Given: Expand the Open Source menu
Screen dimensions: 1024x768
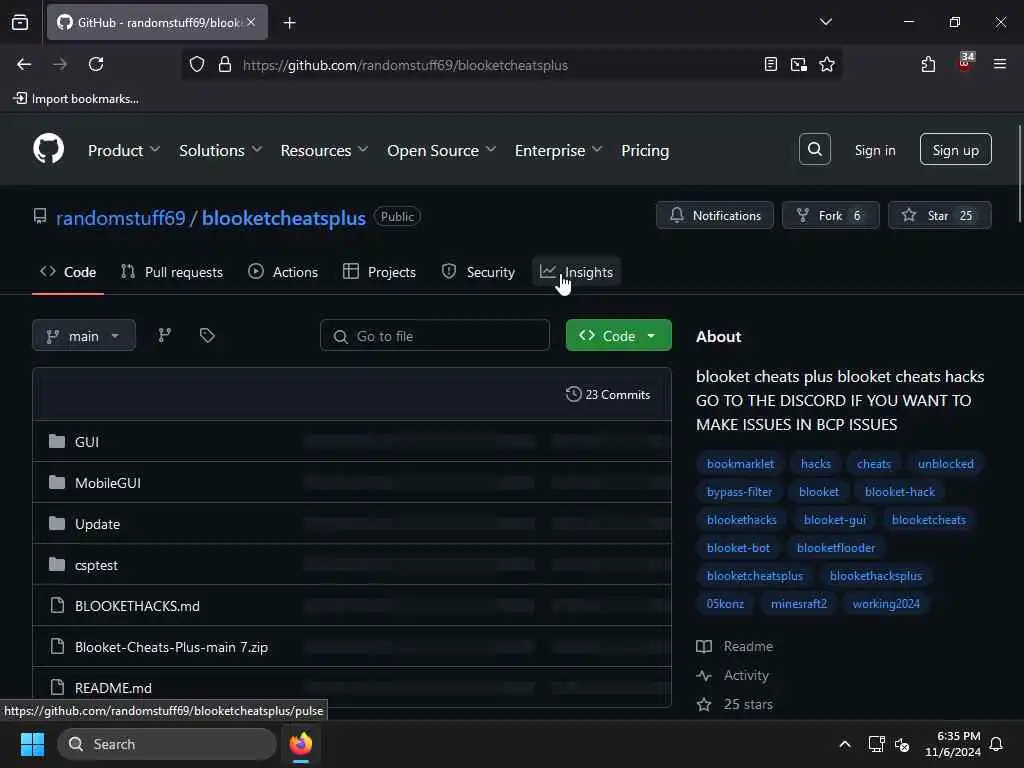Looking at the screenshot, I should click(x=441, y=150).
